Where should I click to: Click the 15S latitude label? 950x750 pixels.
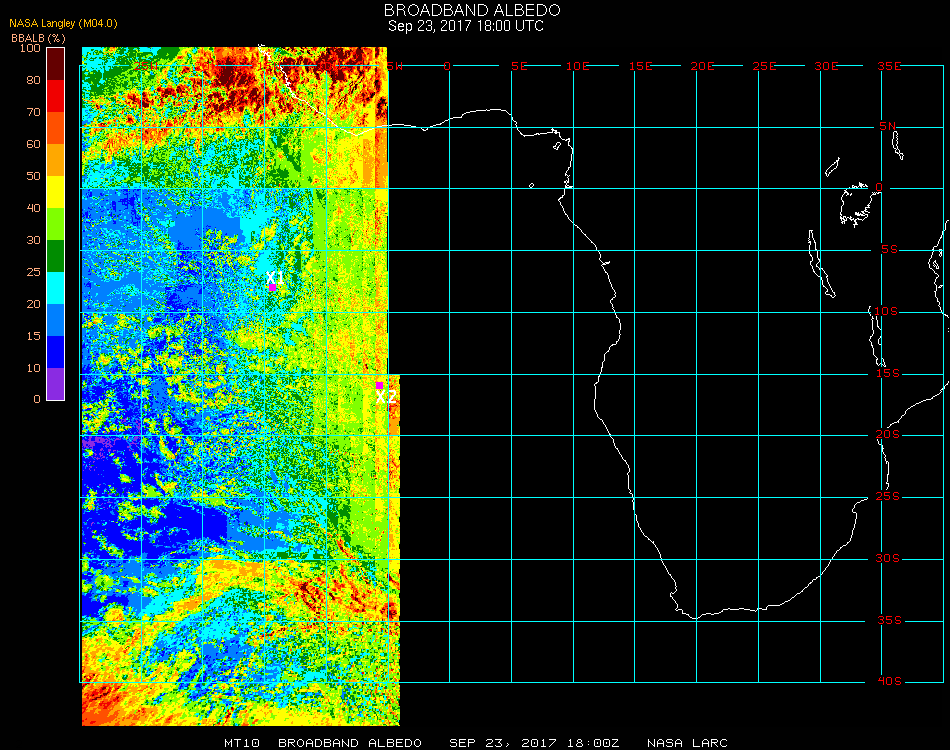click(888, 373)
